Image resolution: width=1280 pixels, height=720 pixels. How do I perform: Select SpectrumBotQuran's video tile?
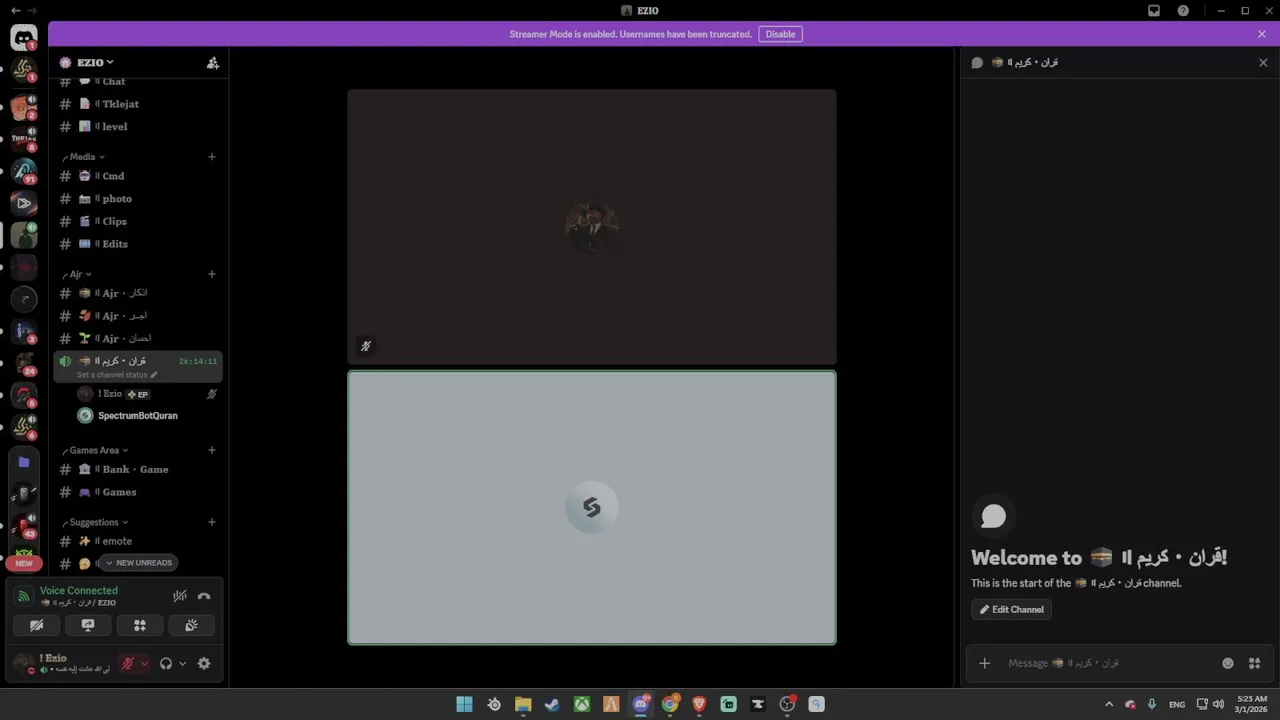pyautogui.click(x=592, y=508)
